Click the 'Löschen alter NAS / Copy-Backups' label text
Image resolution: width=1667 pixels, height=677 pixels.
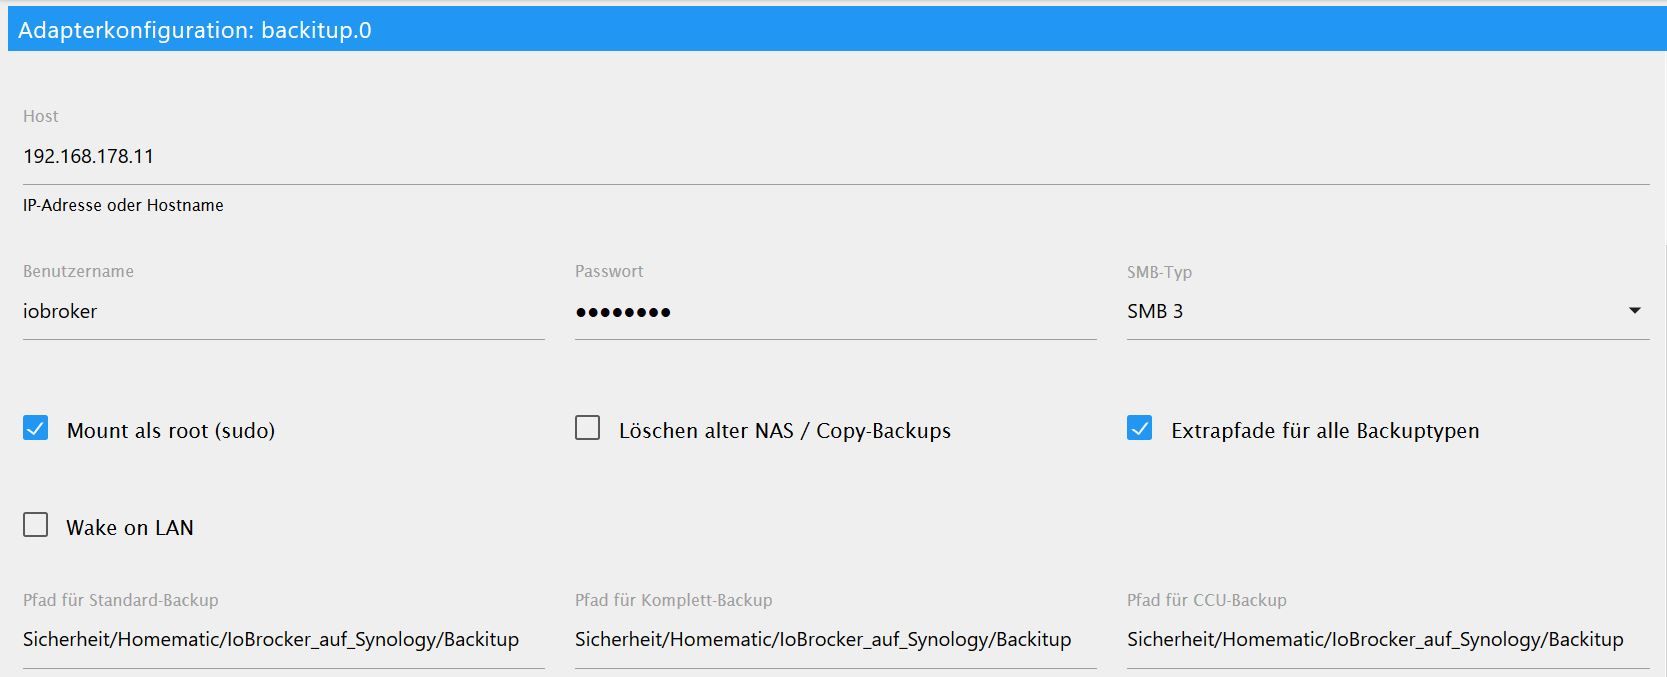tap(784, 431)
